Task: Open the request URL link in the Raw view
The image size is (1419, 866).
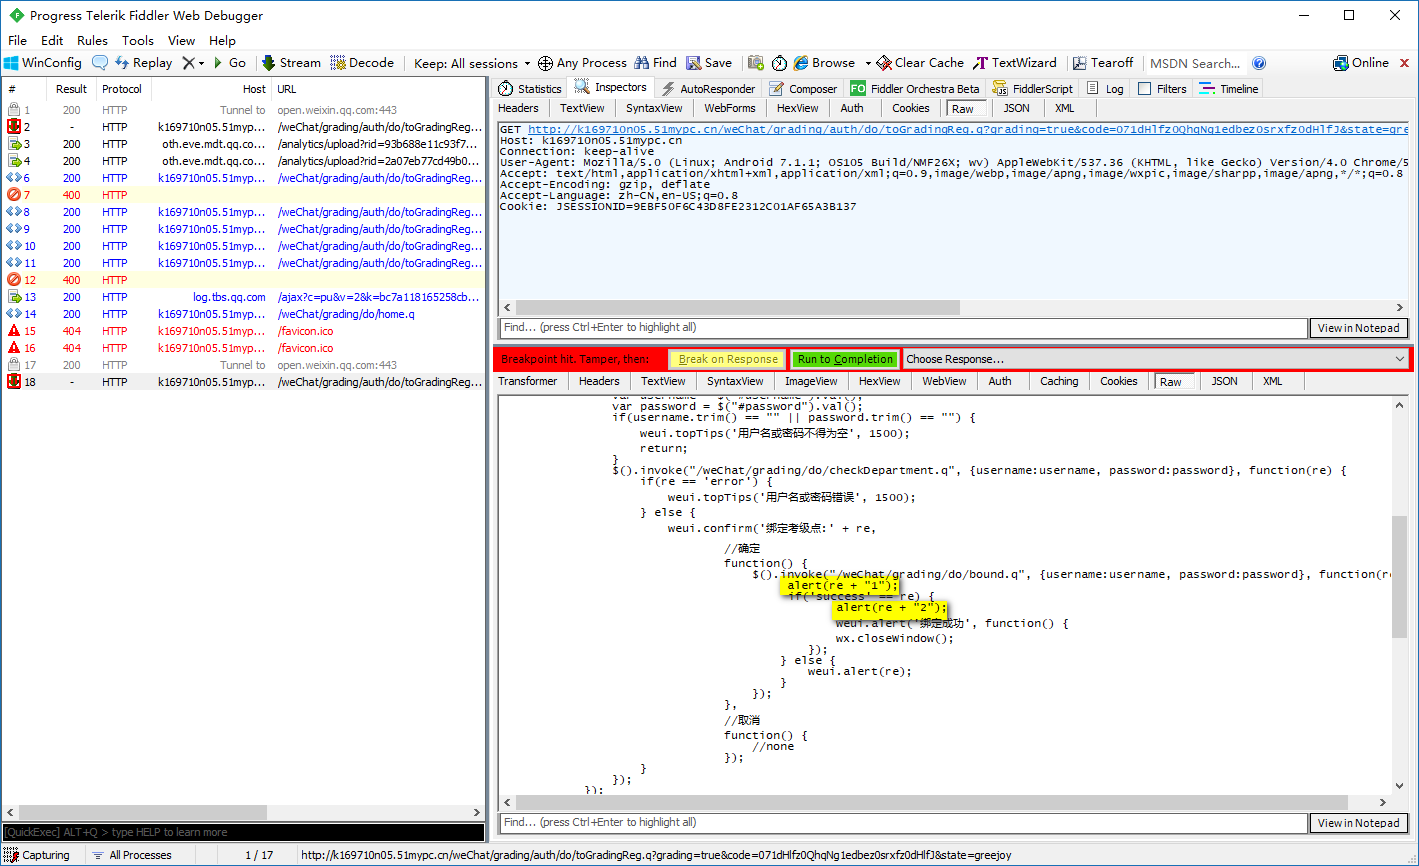Action: [x=968, y=129]
